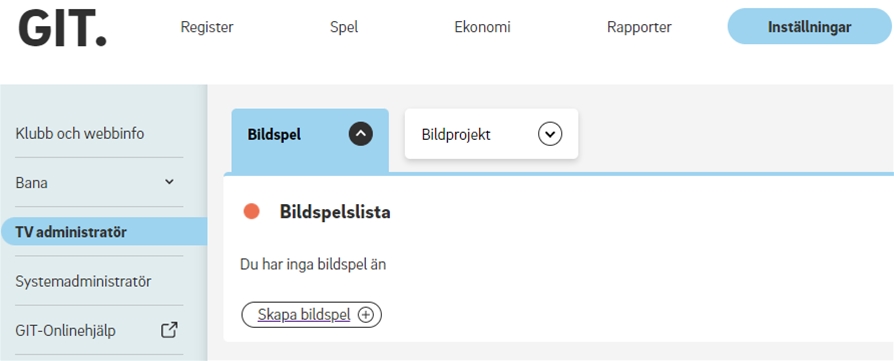Switch to the Bildspel tab

click(310, 140)
